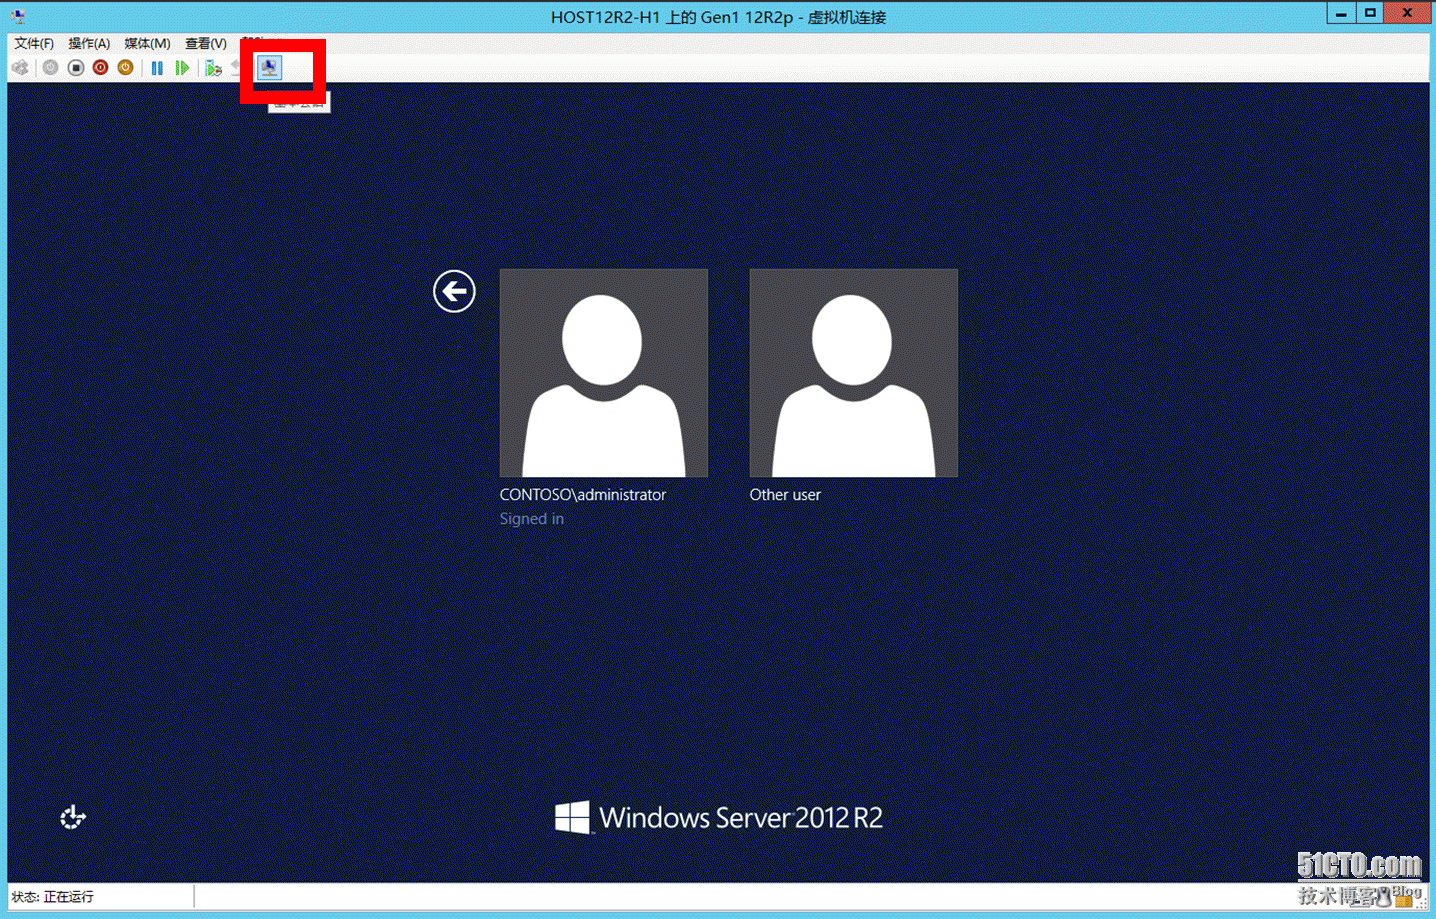This screenshot has height=919, width=1436.
Task: Click the back arrow on login screen
Action: (454, 291)
